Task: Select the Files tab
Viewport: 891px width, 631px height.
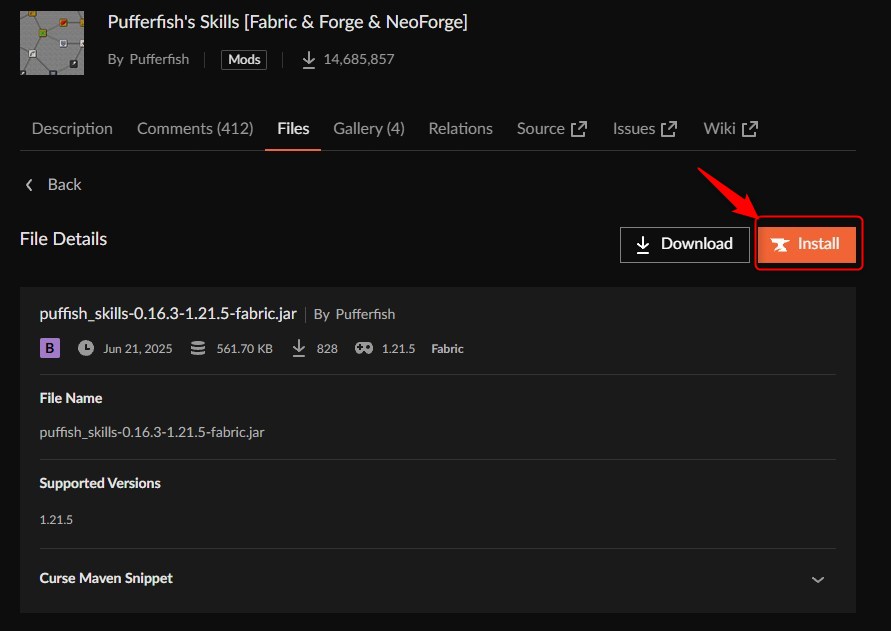Action: pyautogui.click(x=293, y=128)
